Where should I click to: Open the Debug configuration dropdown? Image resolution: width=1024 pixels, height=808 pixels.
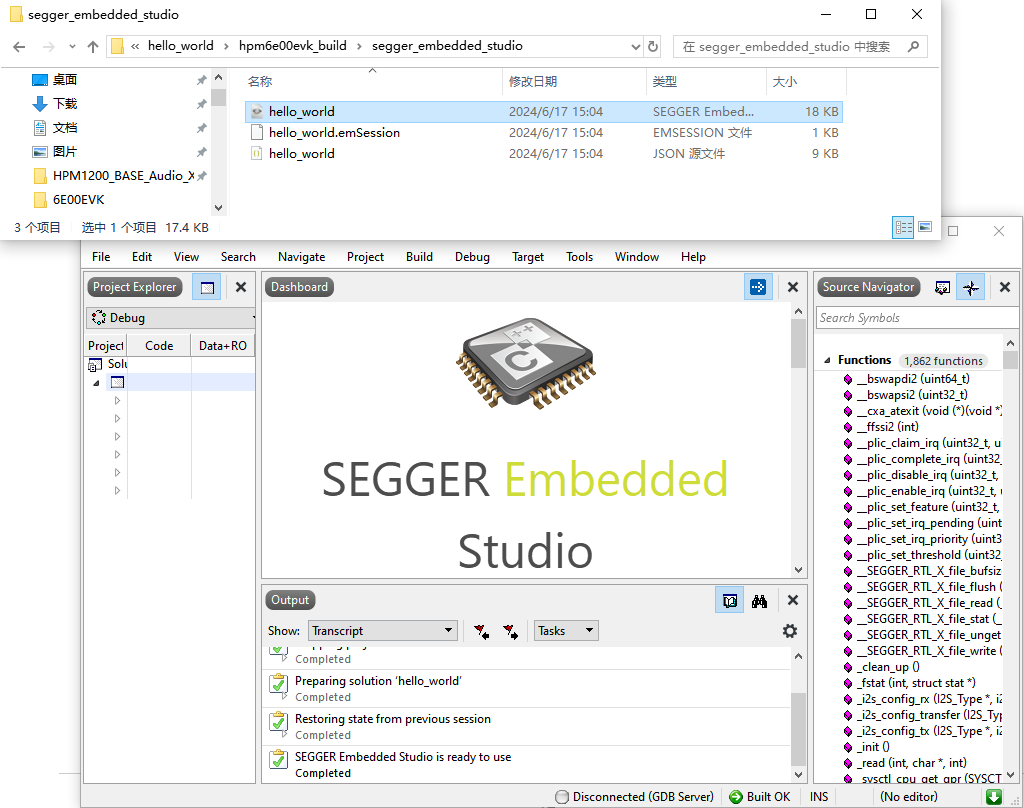click(x=170, y=318)
